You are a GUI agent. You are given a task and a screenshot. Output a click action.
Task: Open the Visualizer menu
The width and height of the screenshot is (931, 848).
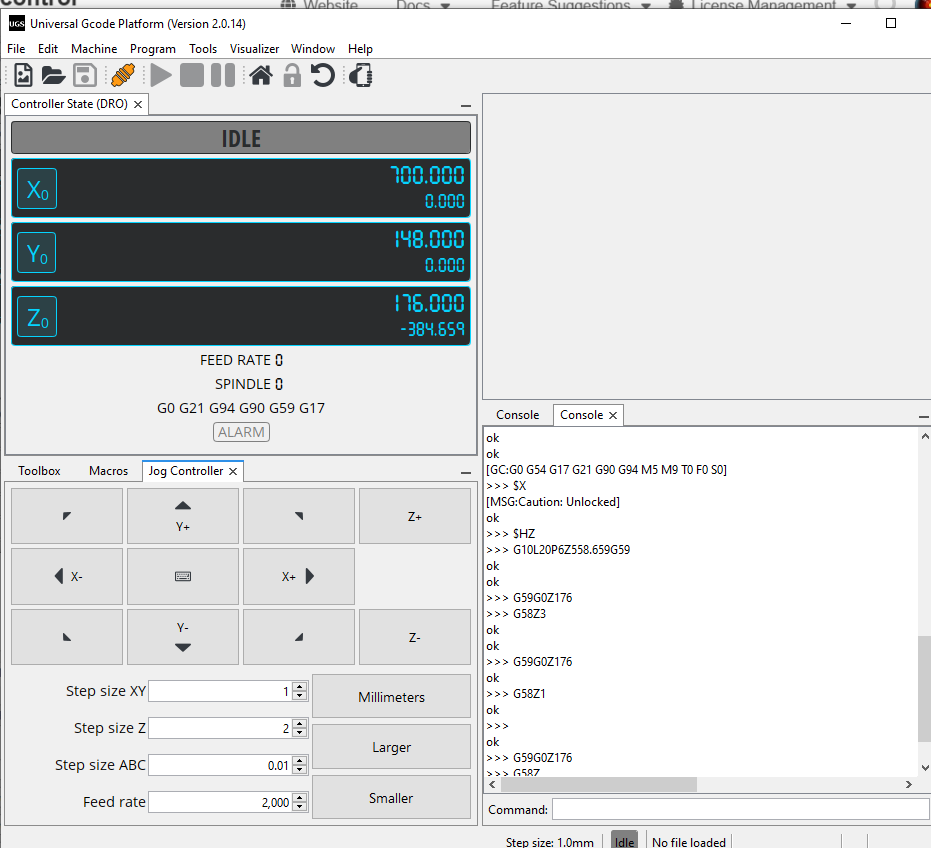click(254, 49)
